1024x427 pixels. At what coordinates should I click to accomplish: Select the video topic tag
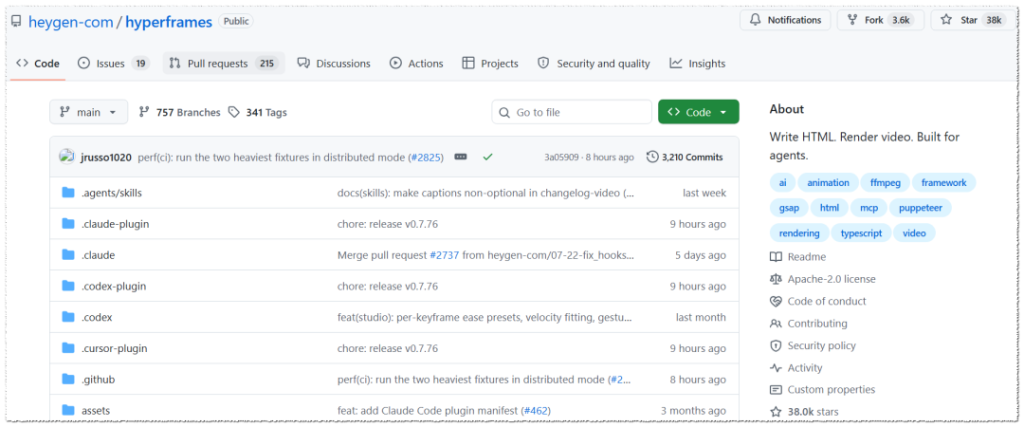click(914, 232)
